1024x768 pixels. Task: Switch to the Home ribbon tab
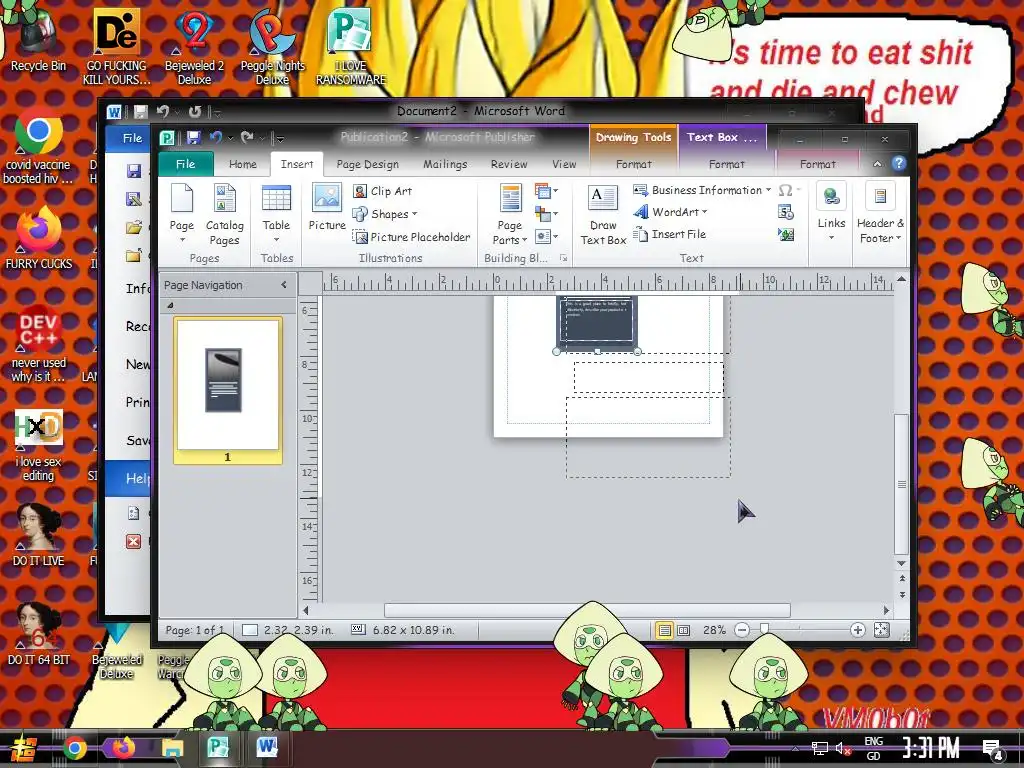(x=243, y=164)
